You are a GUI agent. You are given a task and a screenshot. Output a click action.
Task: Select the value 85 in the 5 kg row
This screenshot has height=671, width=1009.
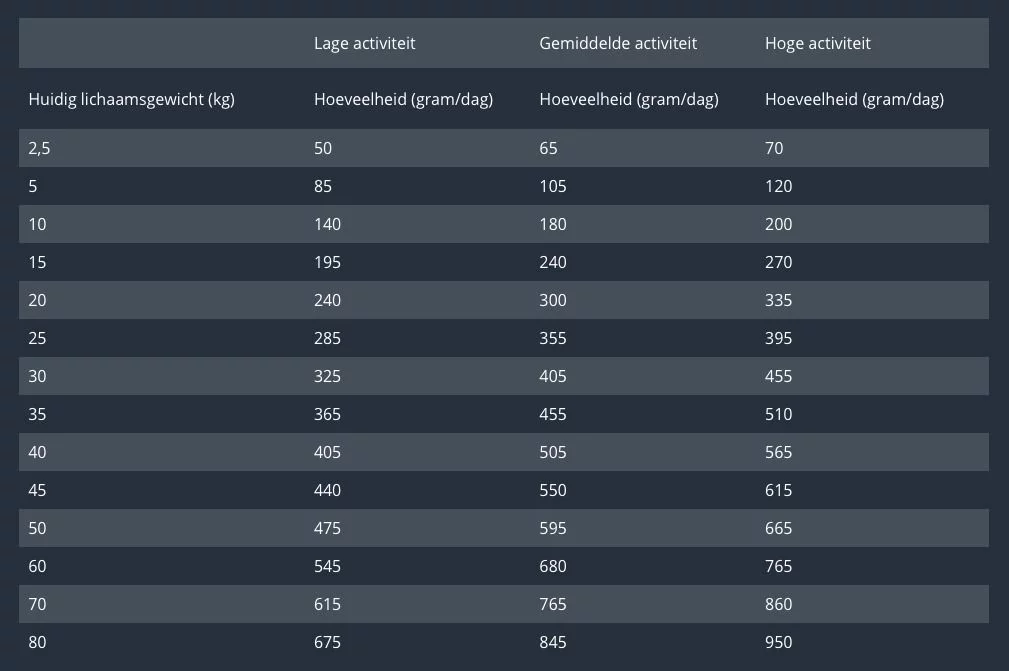(x=322, y=186)
